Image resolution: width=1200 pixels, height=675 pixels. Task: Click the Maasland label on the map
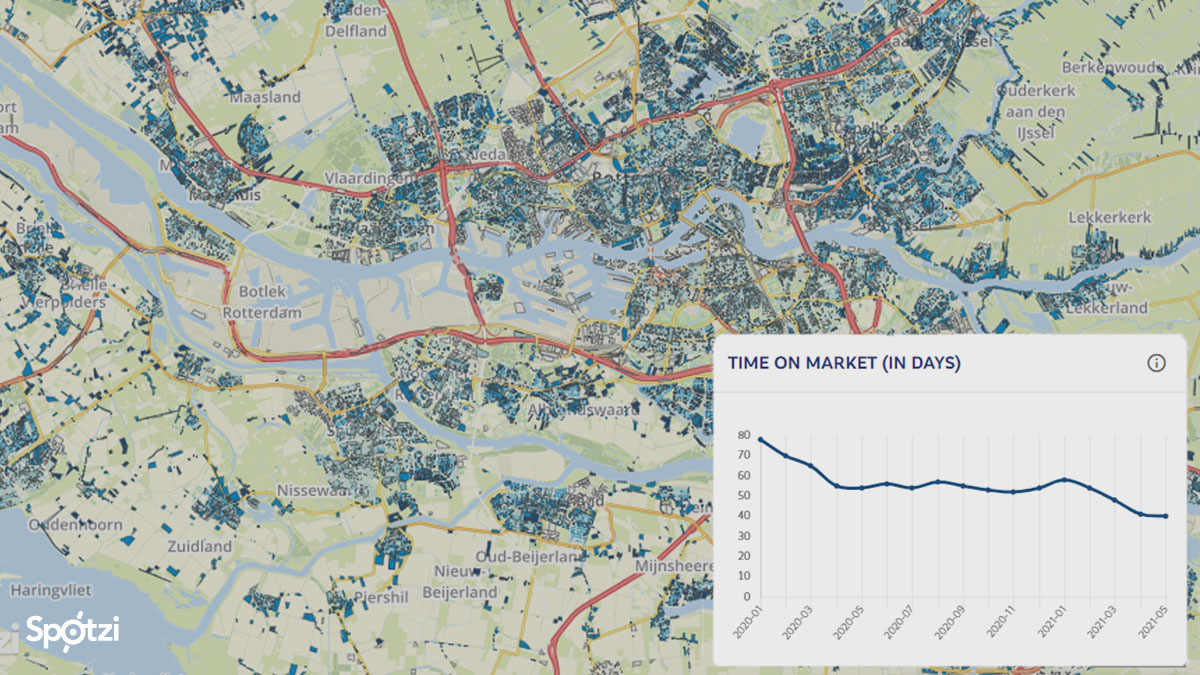265,98
